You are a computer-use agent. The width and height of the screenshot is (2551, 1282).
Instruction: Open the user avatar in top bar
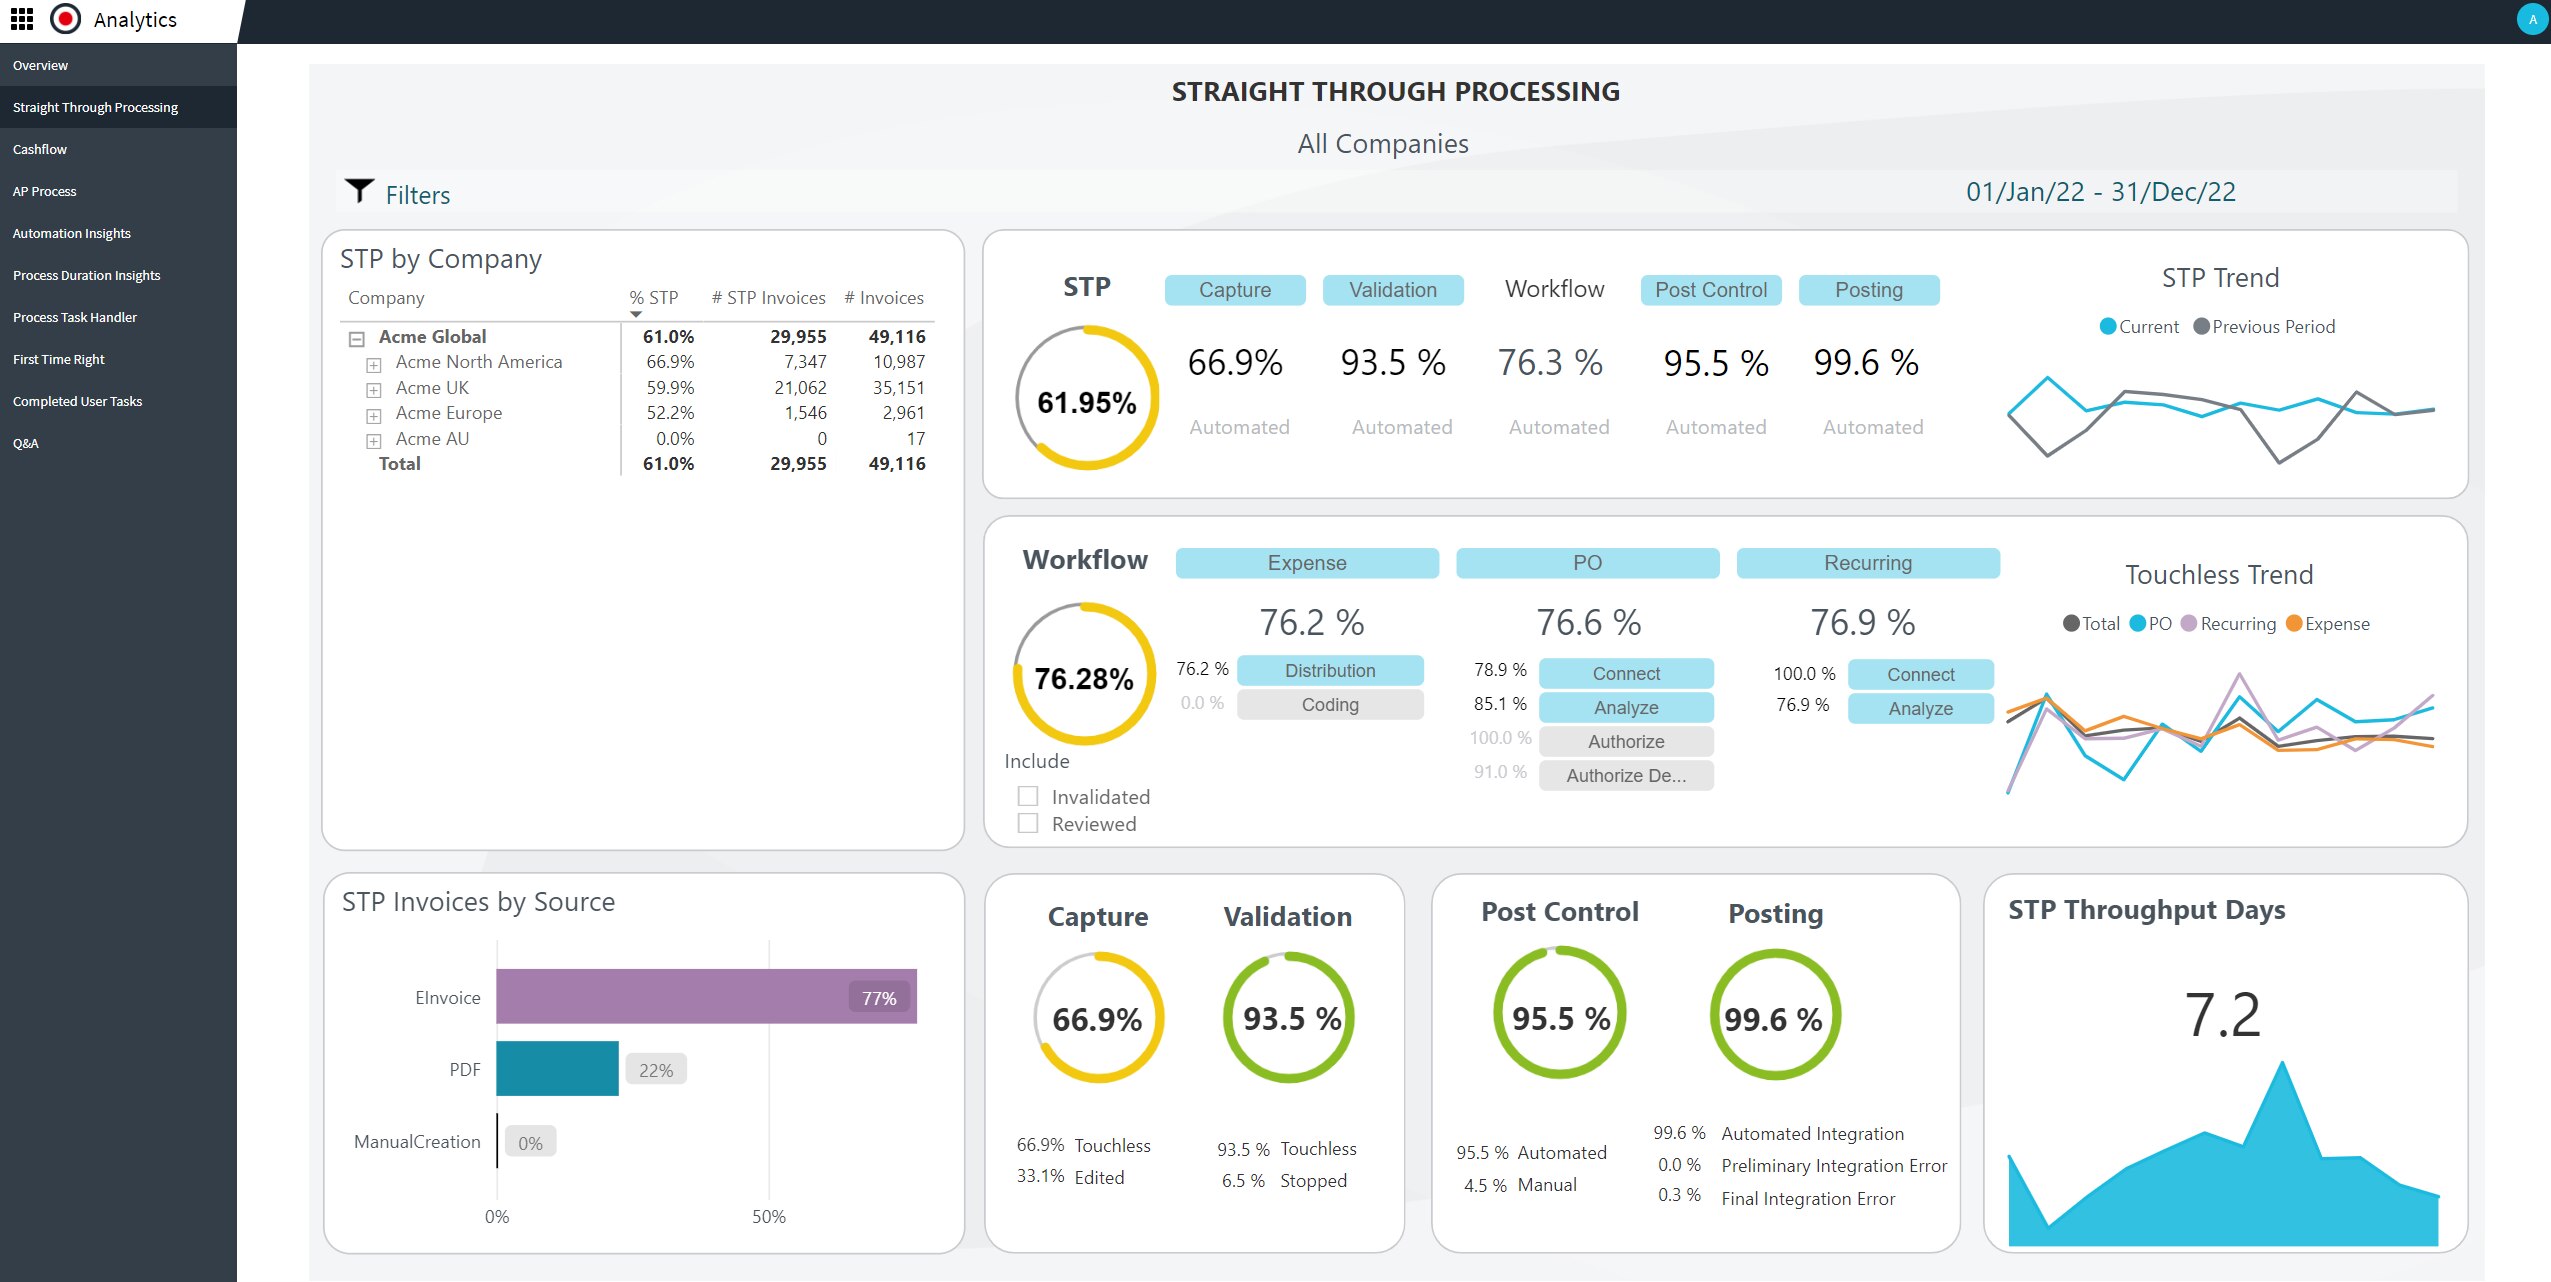tap(2532, 19)
